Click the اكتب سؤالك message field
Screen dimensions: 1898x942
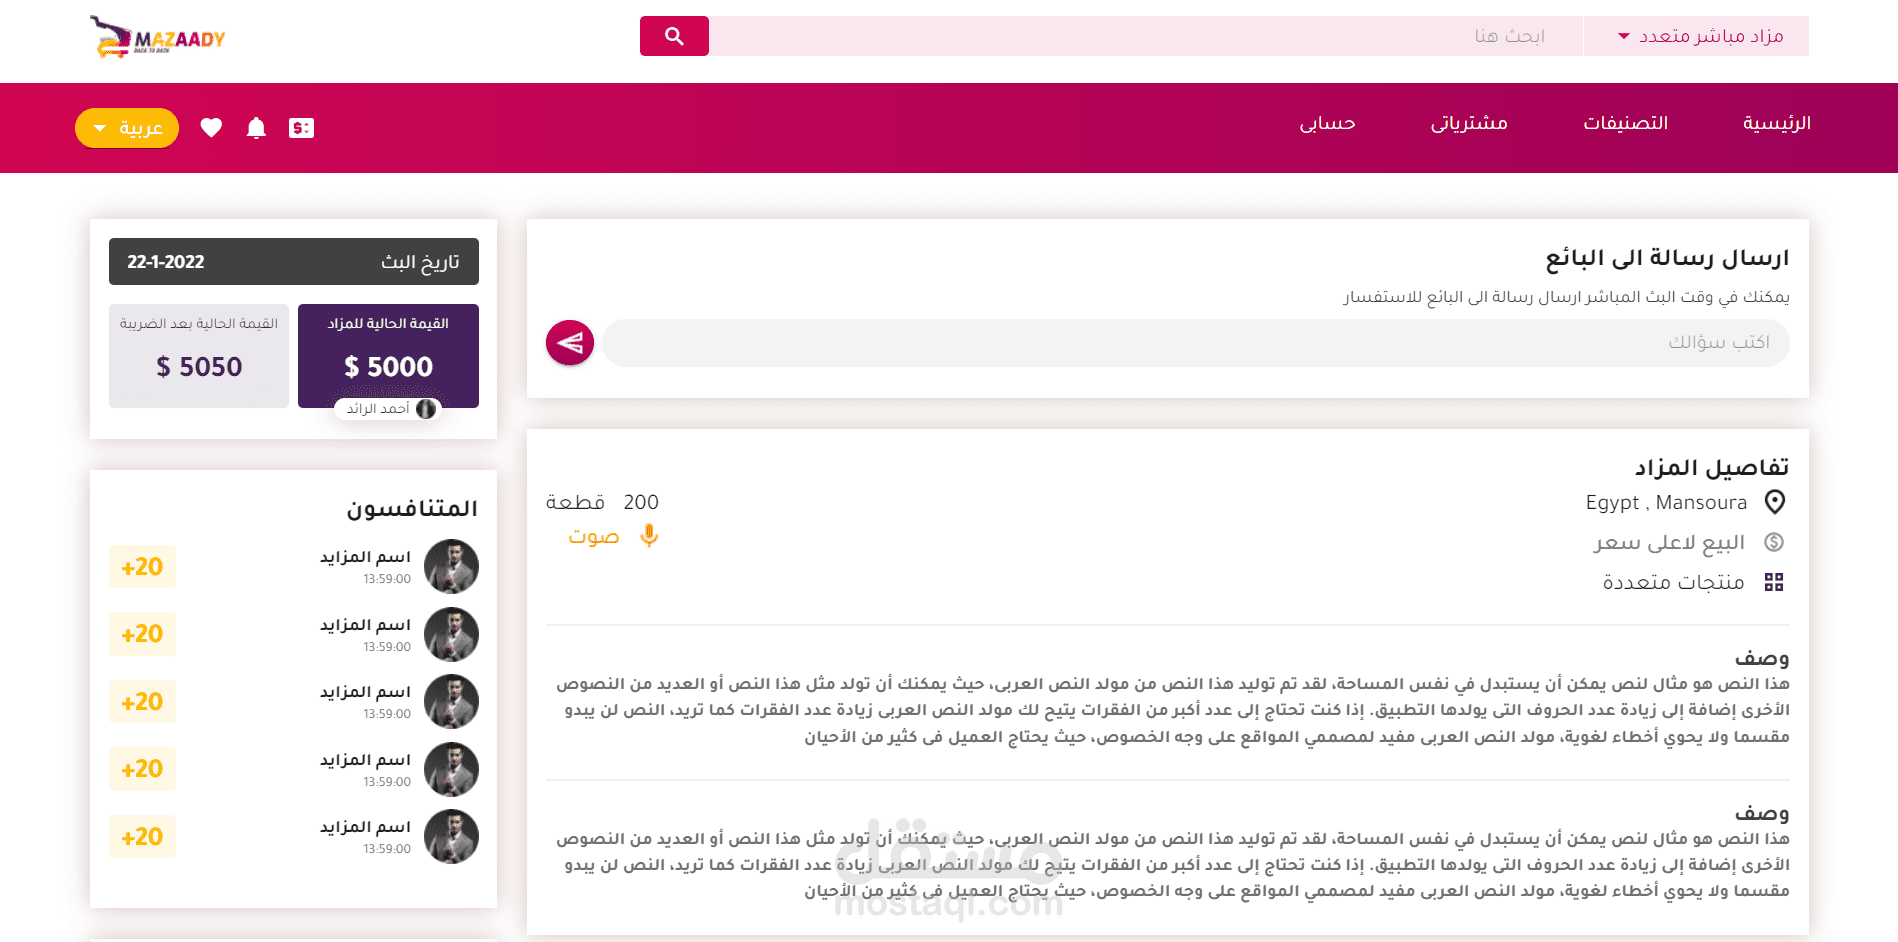click(1196, 343)
